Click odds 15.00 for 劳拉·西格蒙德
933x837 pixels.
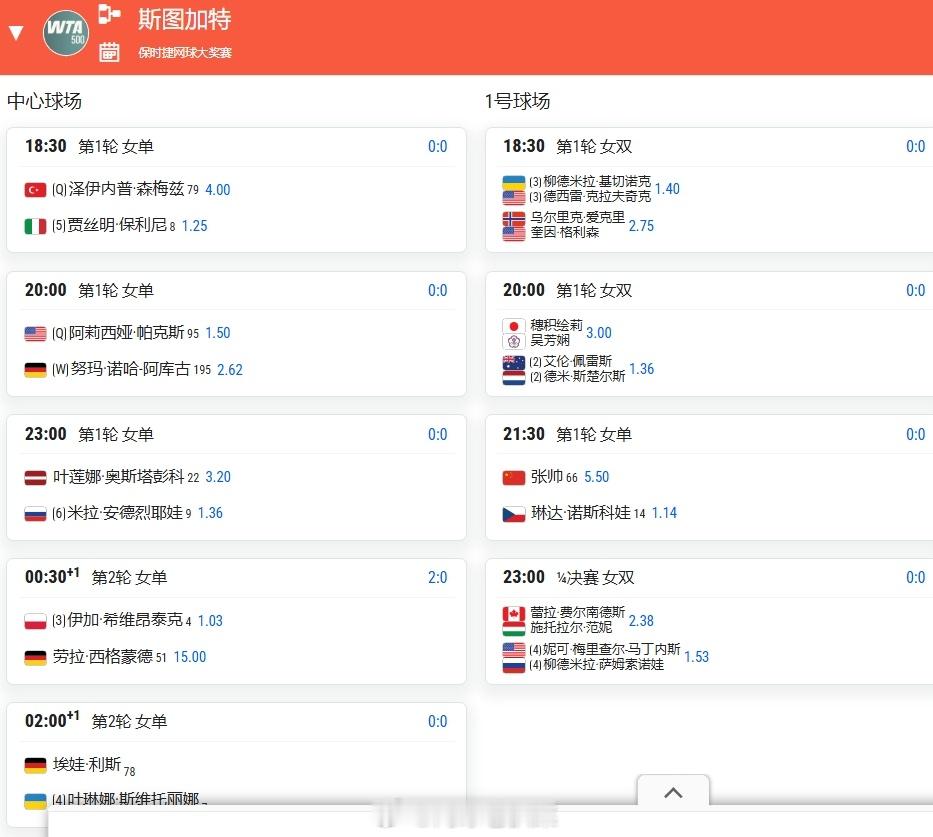(x=190, y=657)
